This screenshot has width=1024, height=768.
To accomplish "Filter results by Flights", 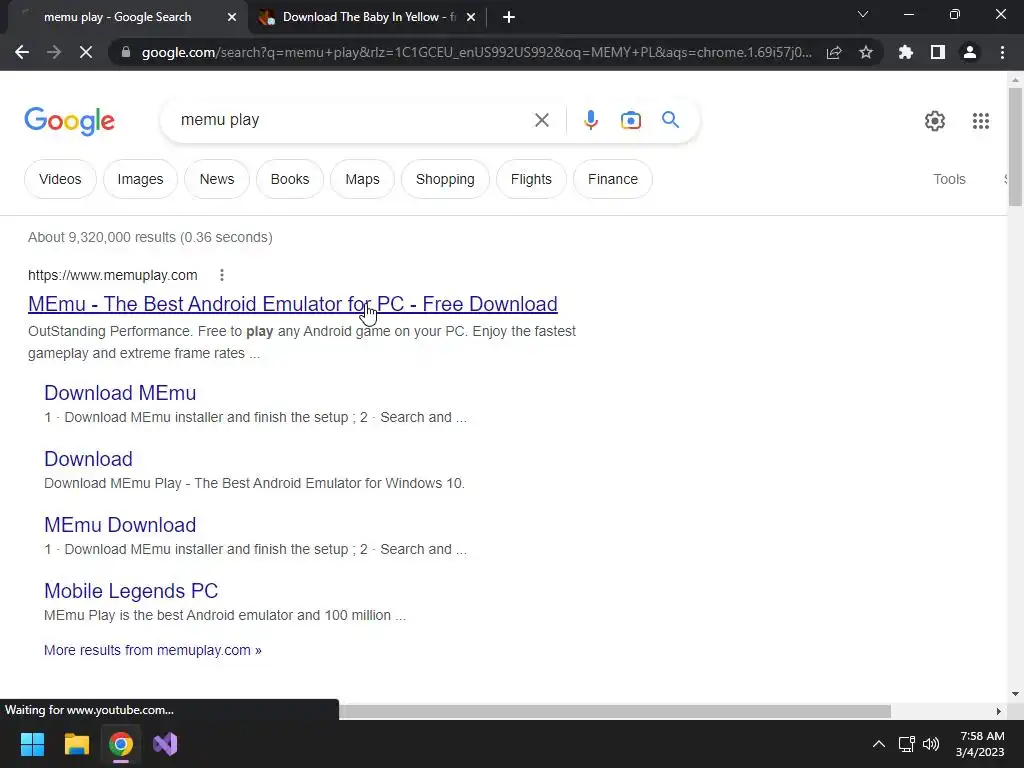I will coord(531,179).
